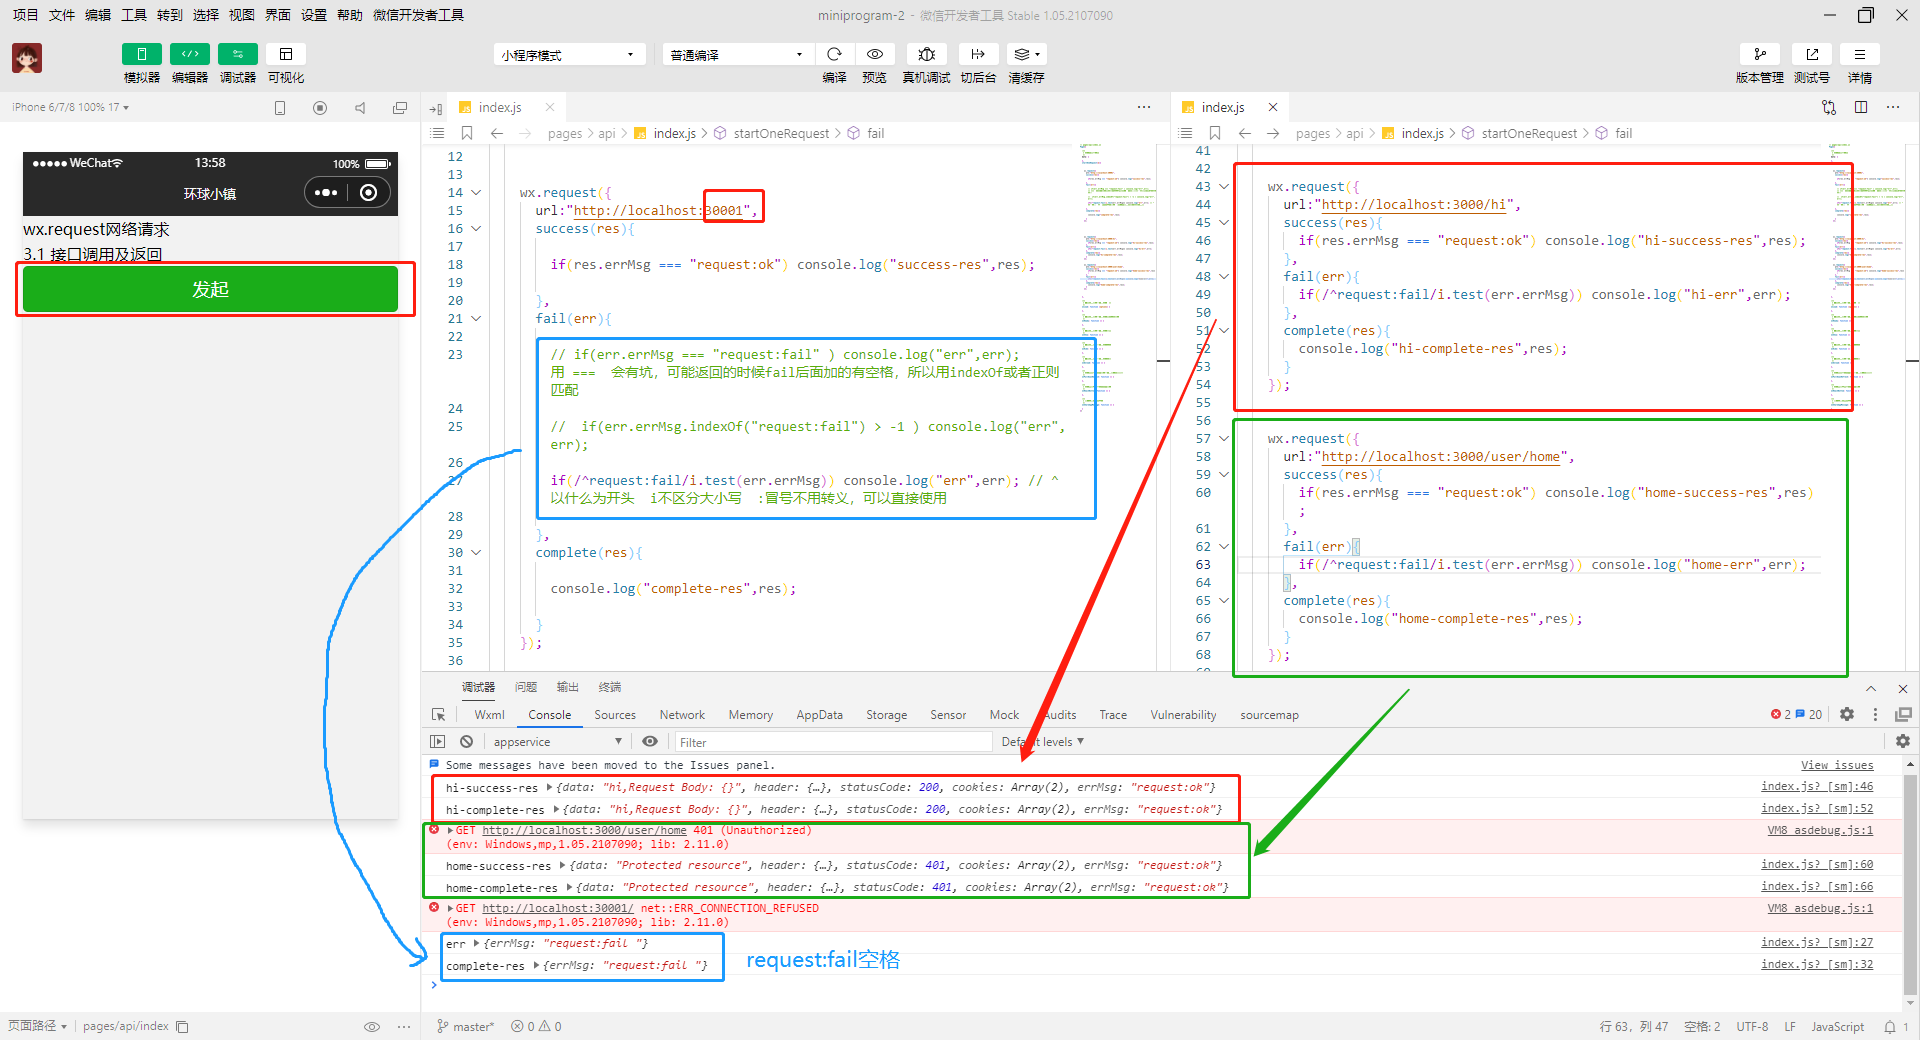
Task: Toggle the simulator panel button (模拟器)
Action: click(142, 54)
